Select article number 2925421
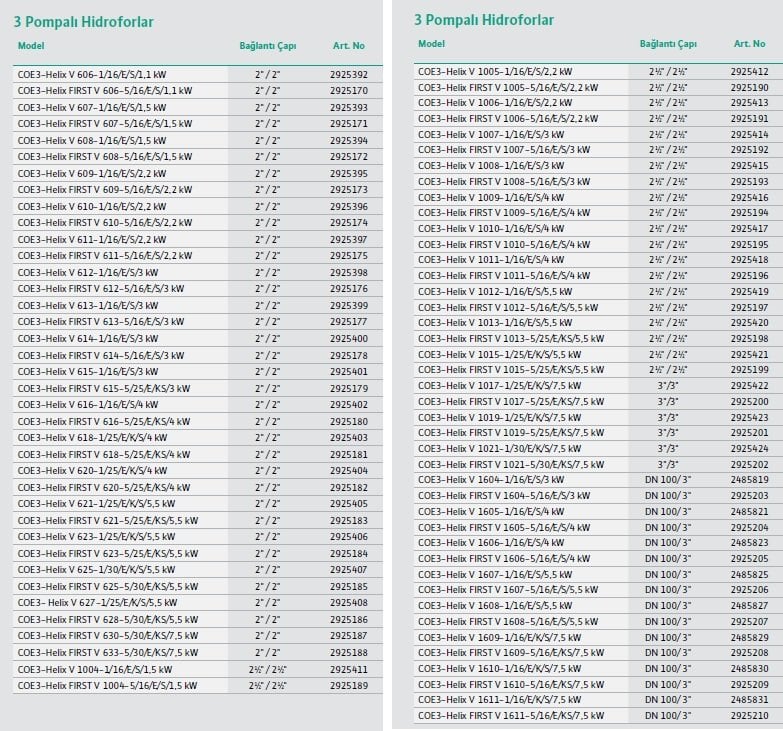The height and width of the screenshot is (731, 783). tap(750, 354)
